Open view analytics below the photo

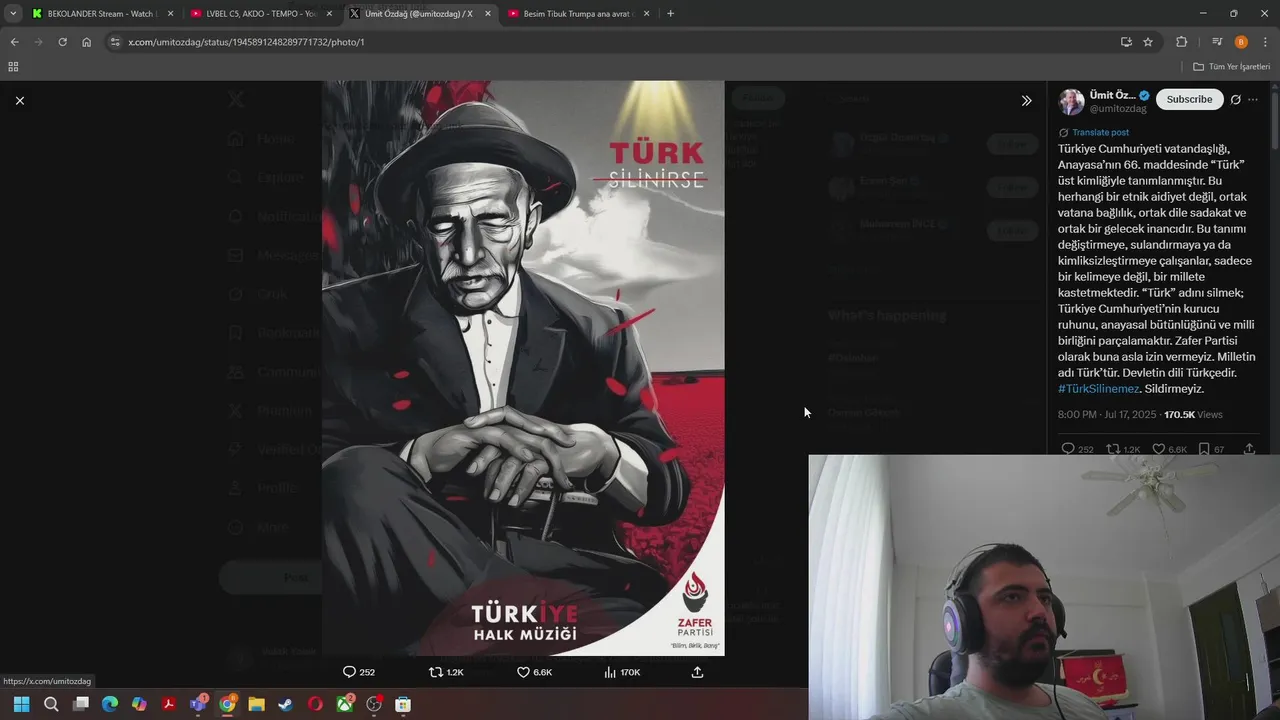(610, 672)
